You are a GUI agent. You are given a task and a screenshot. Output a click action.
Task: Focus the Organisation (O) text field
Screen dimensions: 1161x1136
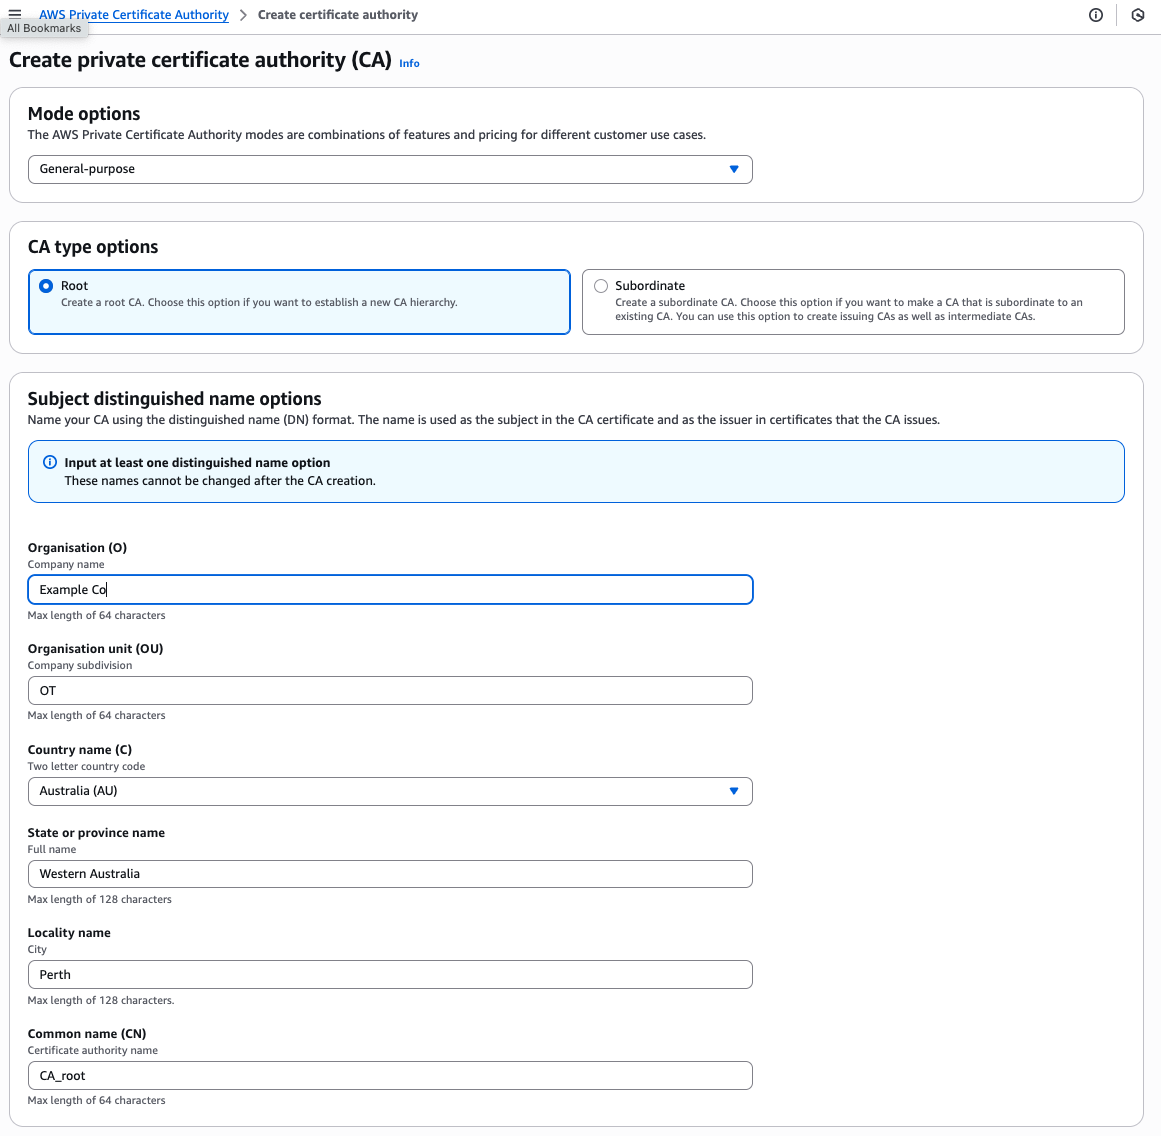(390, 590)
